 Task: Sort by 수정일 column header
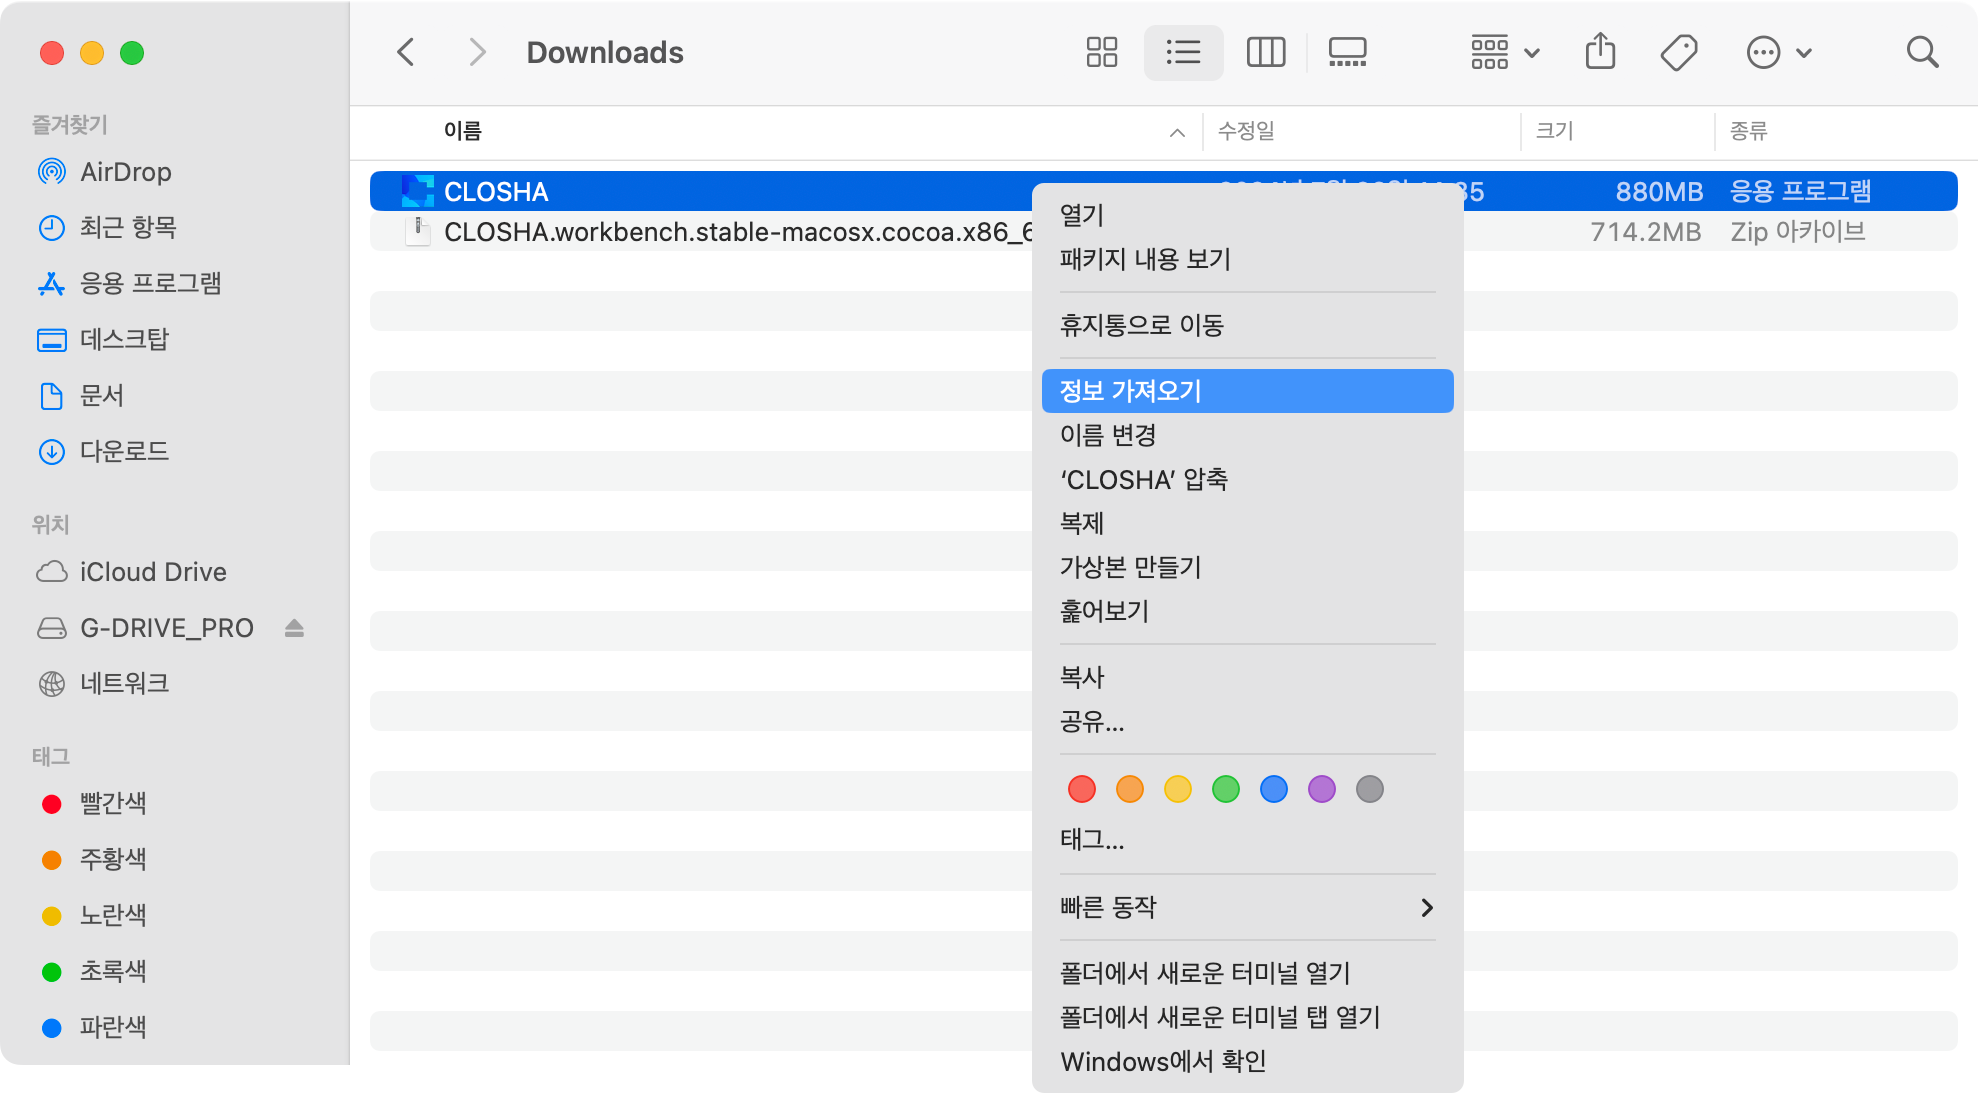(1246, 131)
